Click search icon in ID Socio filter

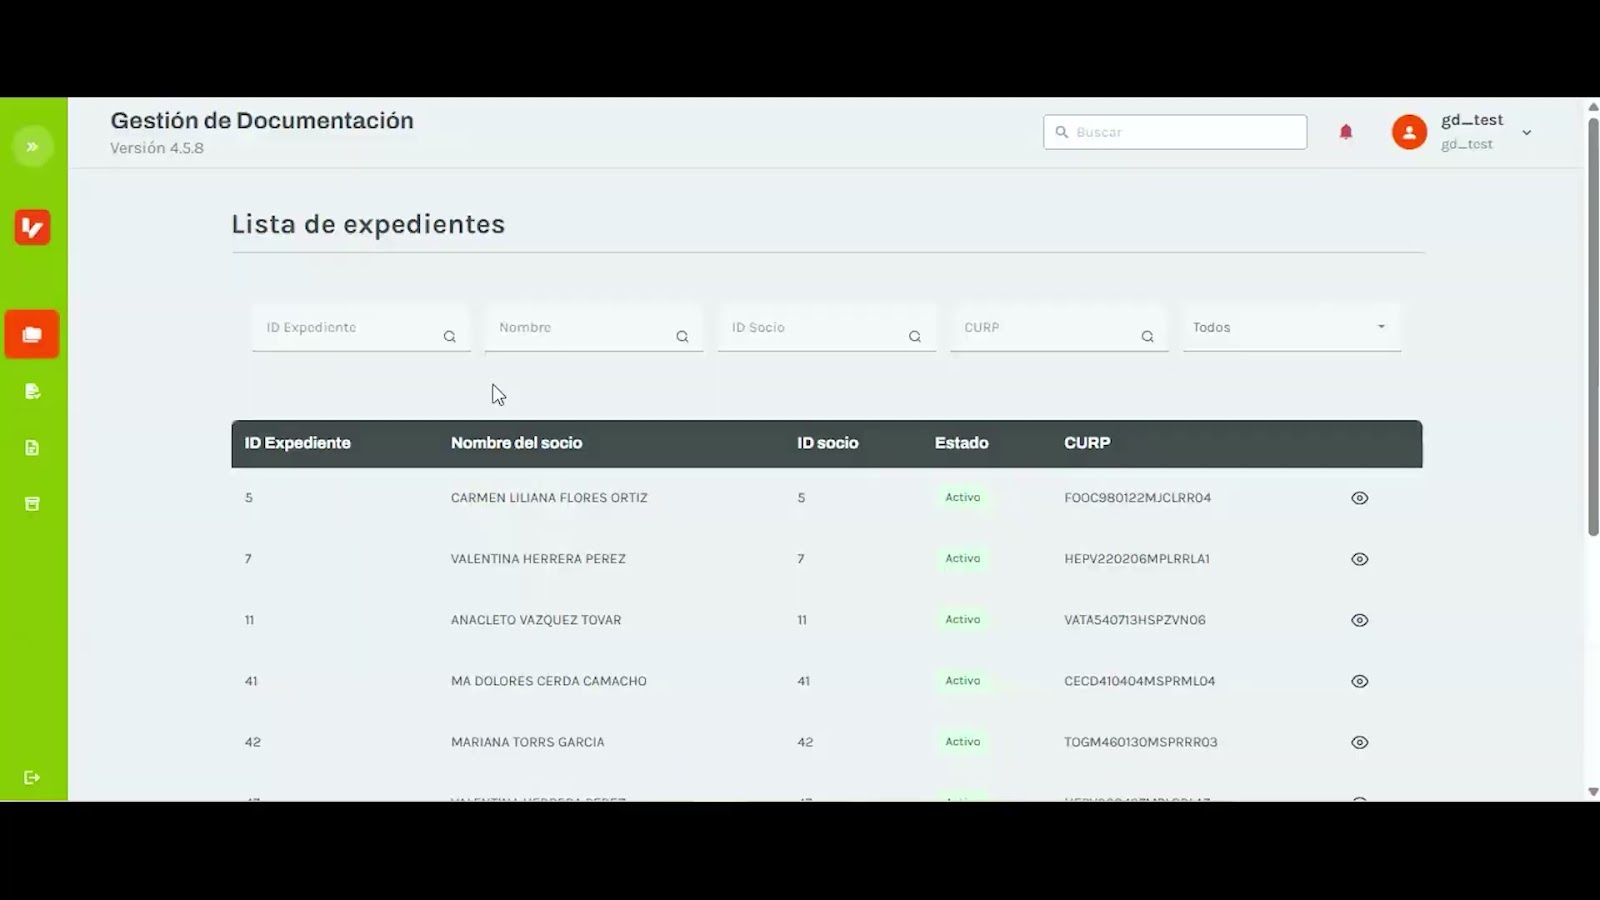[x=915, y=337]
